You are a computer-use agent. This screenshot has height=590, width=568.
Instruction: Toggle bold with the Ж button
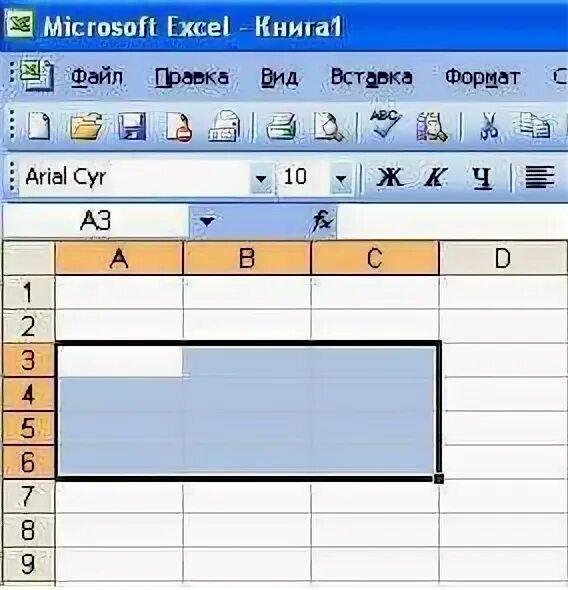point(390,177)
